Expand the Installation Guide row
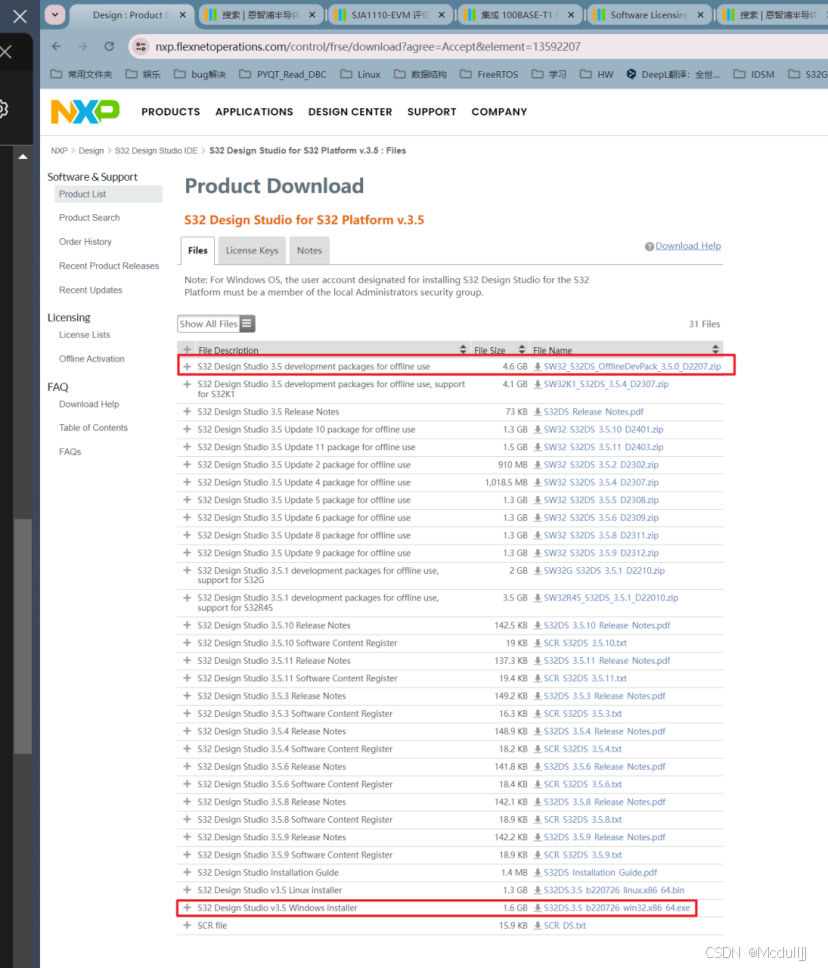This screenshot has height=968, width=828. tap(187, 872)
